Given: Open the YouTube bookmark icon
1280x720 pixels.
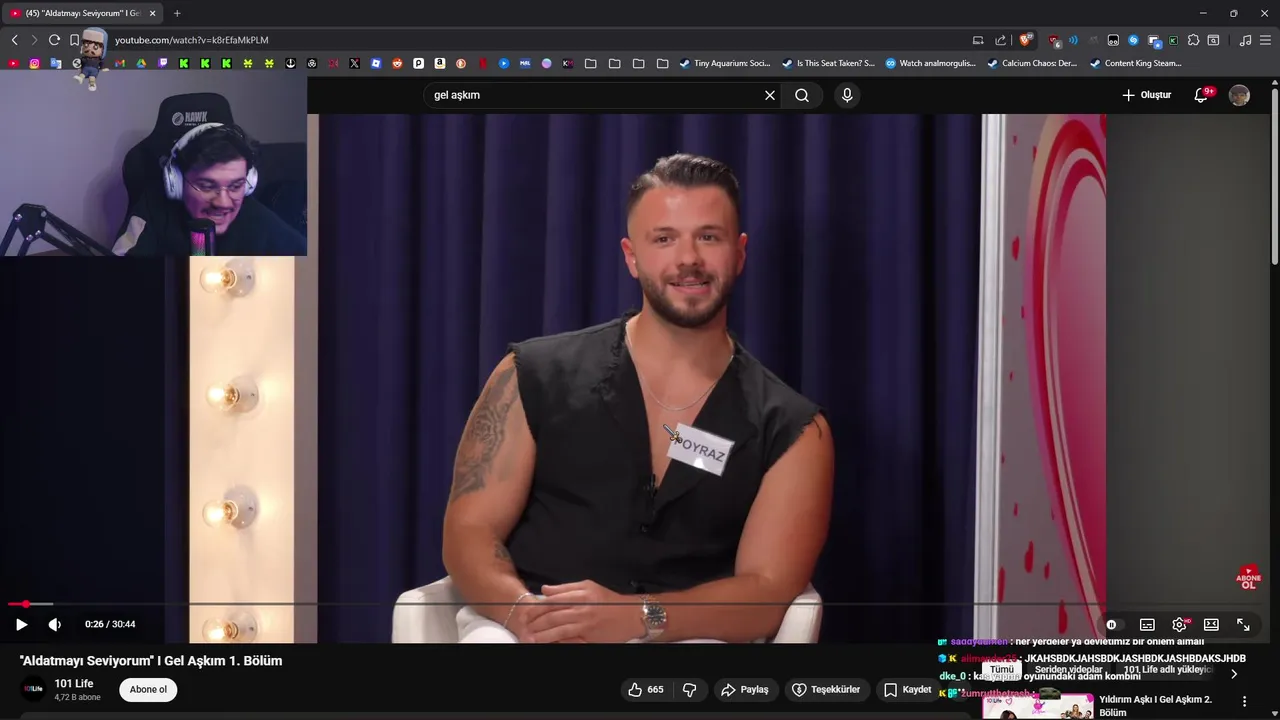Looking at the screenshot, I should (x=13, y=63).
